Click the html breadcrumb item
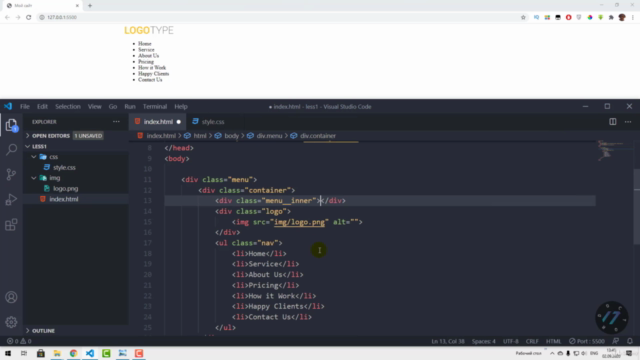Screen dimensions: 640x360 (x=200, y=136)
